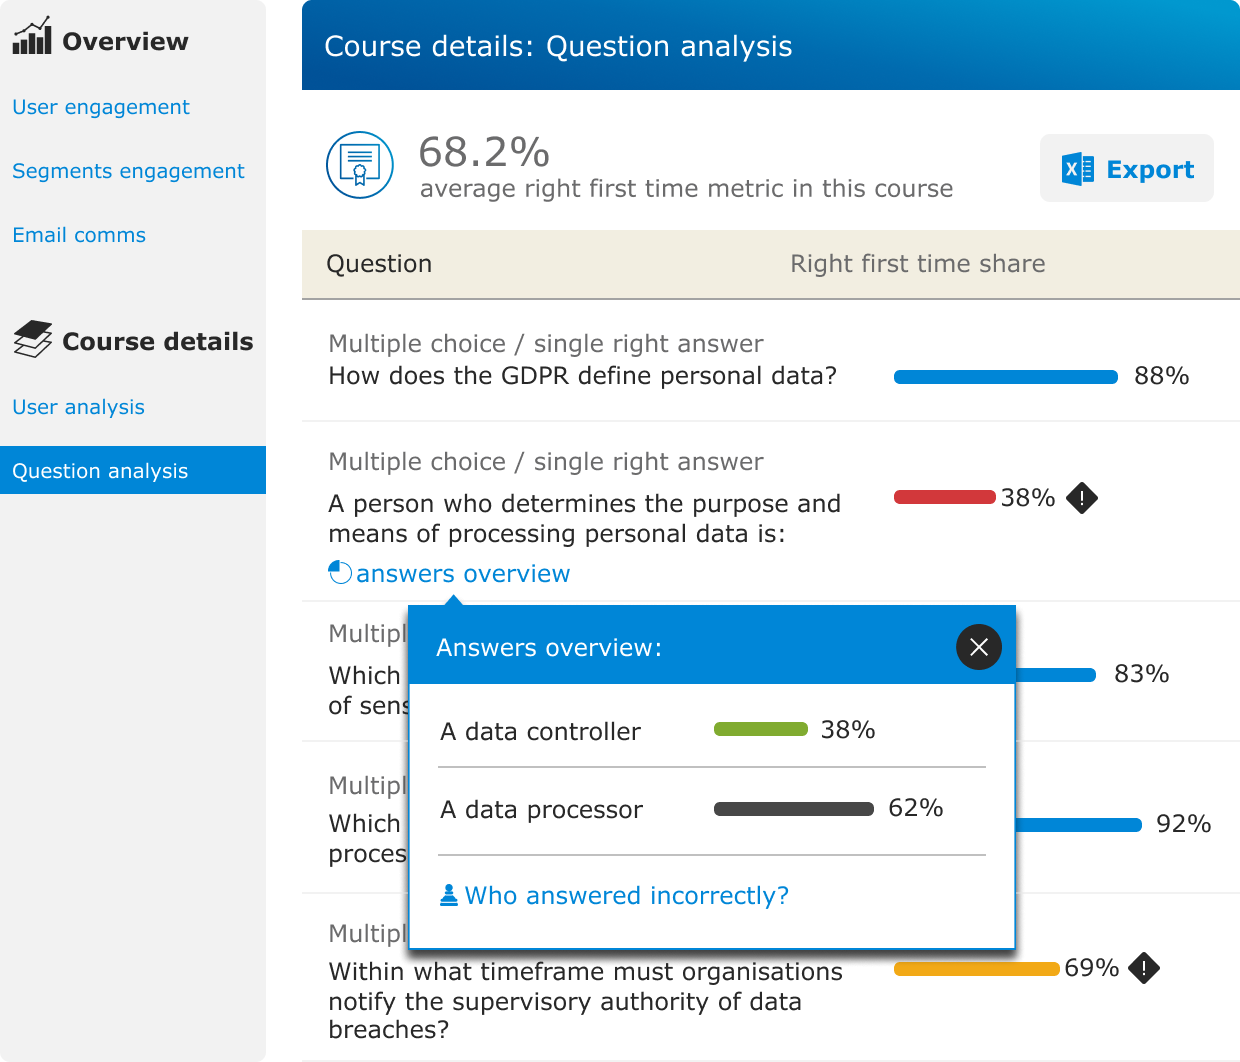Open User engagement in the sidebar
The width and height of the screenshot is (1240, 1062).
pos(101,107)
